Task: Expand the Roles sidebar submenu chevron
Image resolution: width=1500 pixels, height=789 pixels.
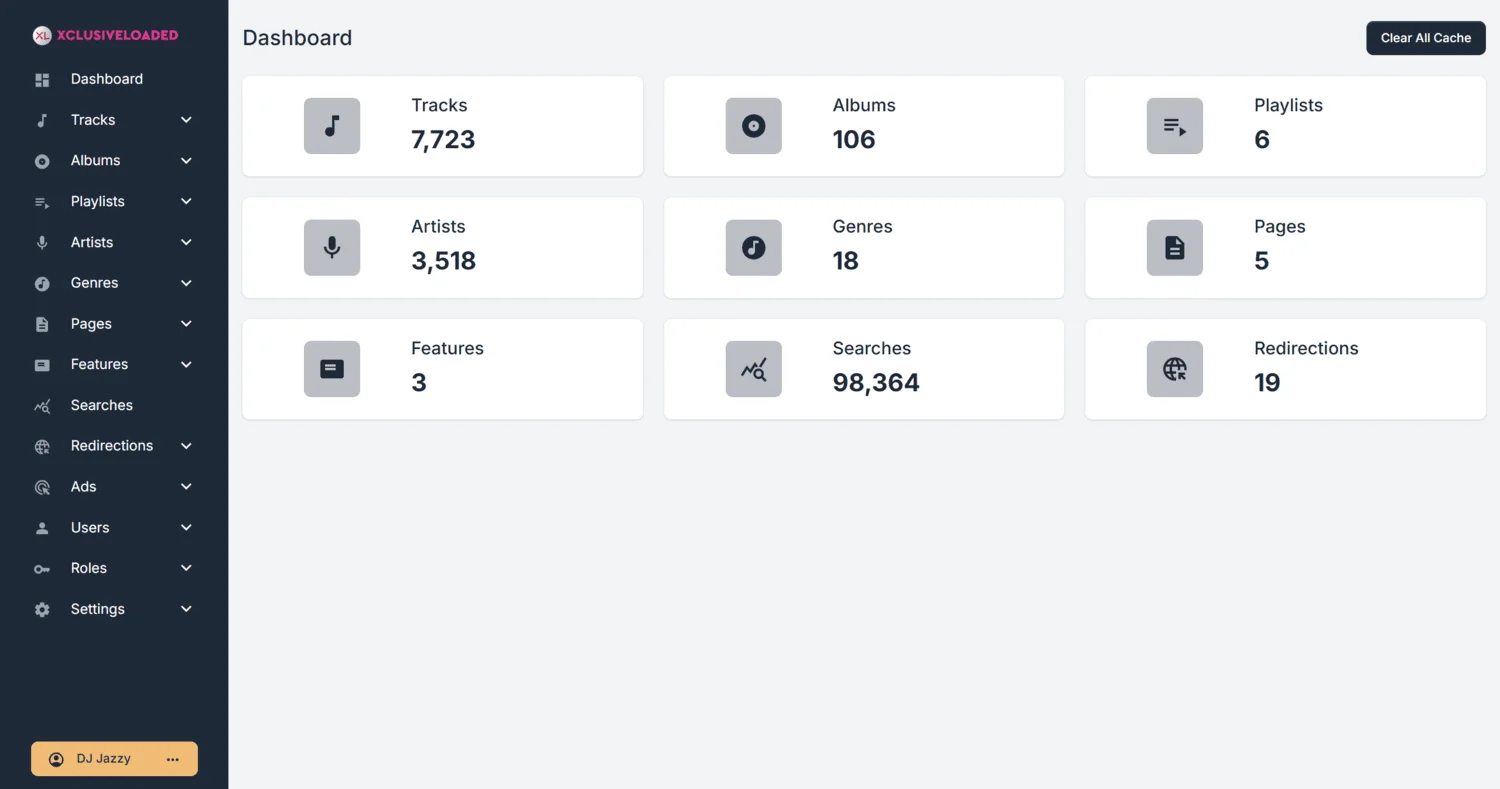Action: point(186,568)
